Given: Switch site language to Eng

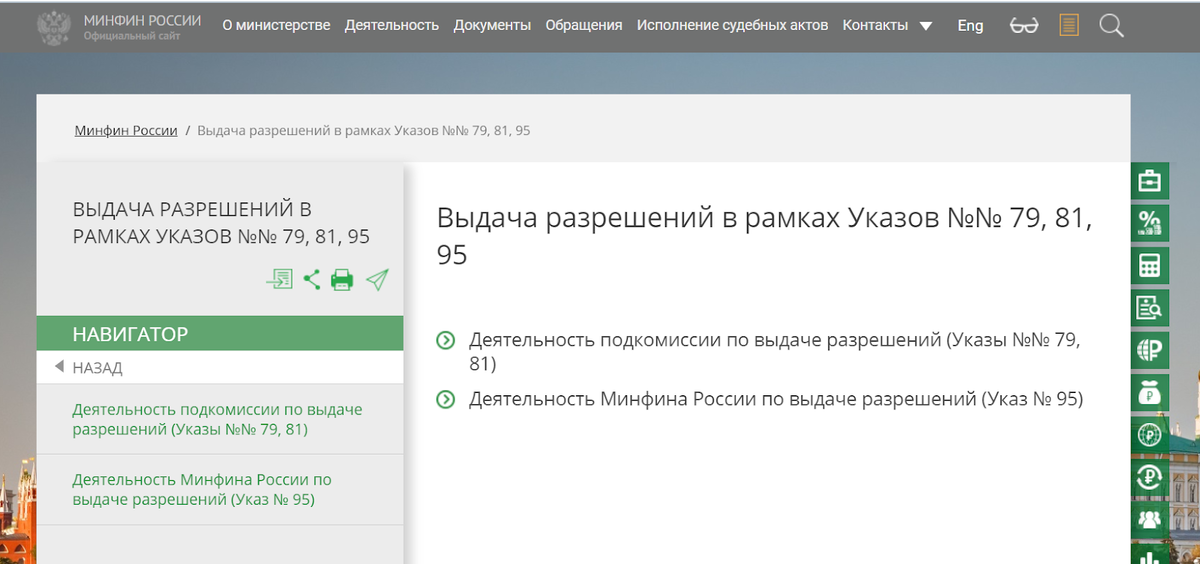Looking at the screenshot, I should [x=970, y=25].
